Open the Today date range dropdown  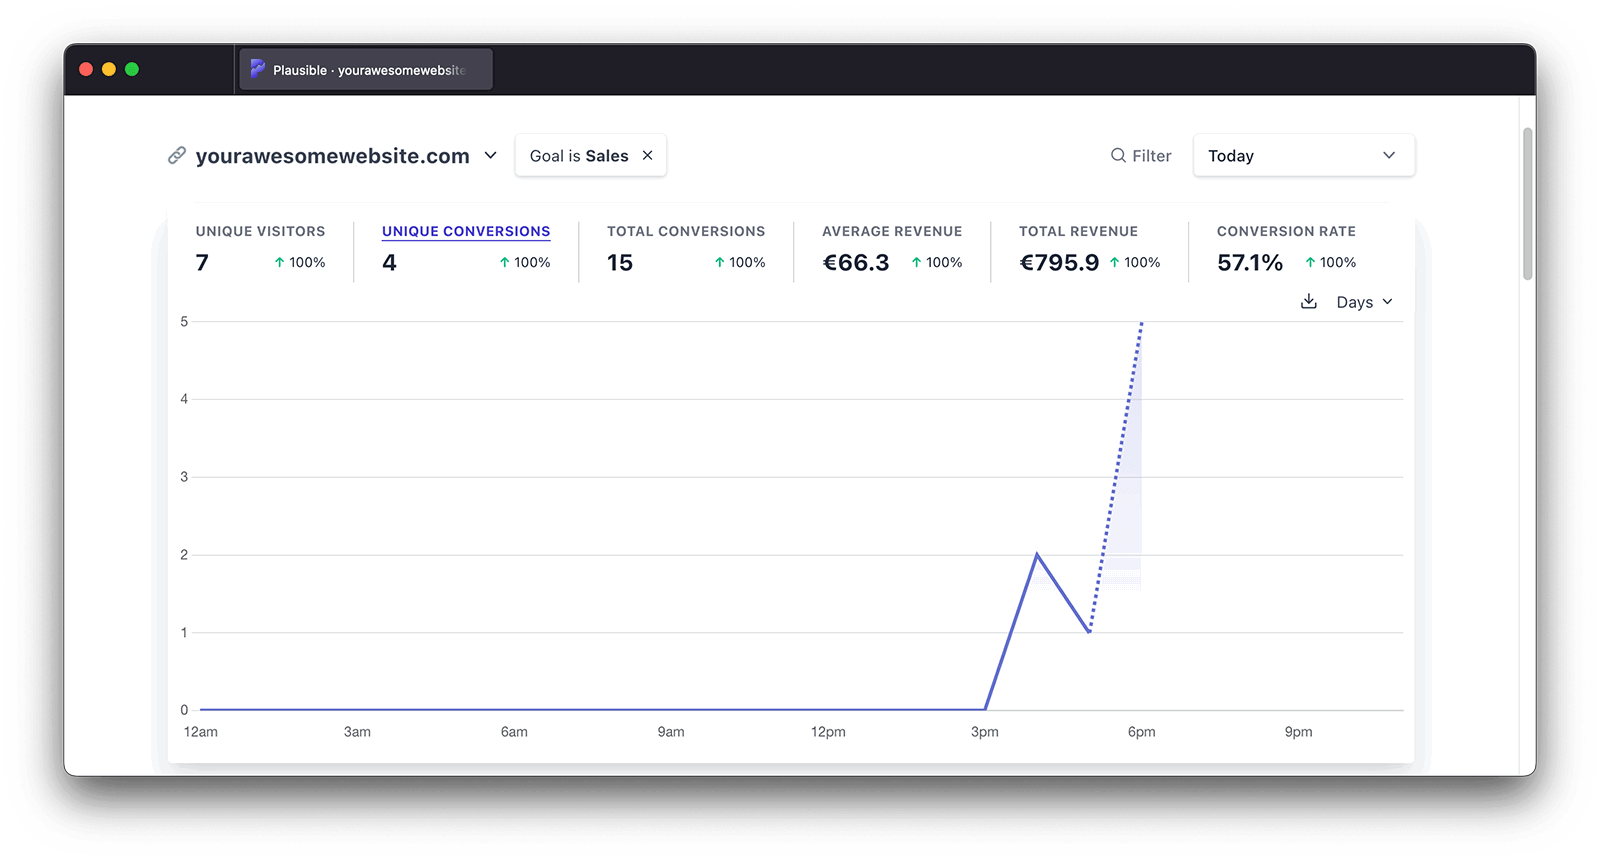[x=1302, y=156]
